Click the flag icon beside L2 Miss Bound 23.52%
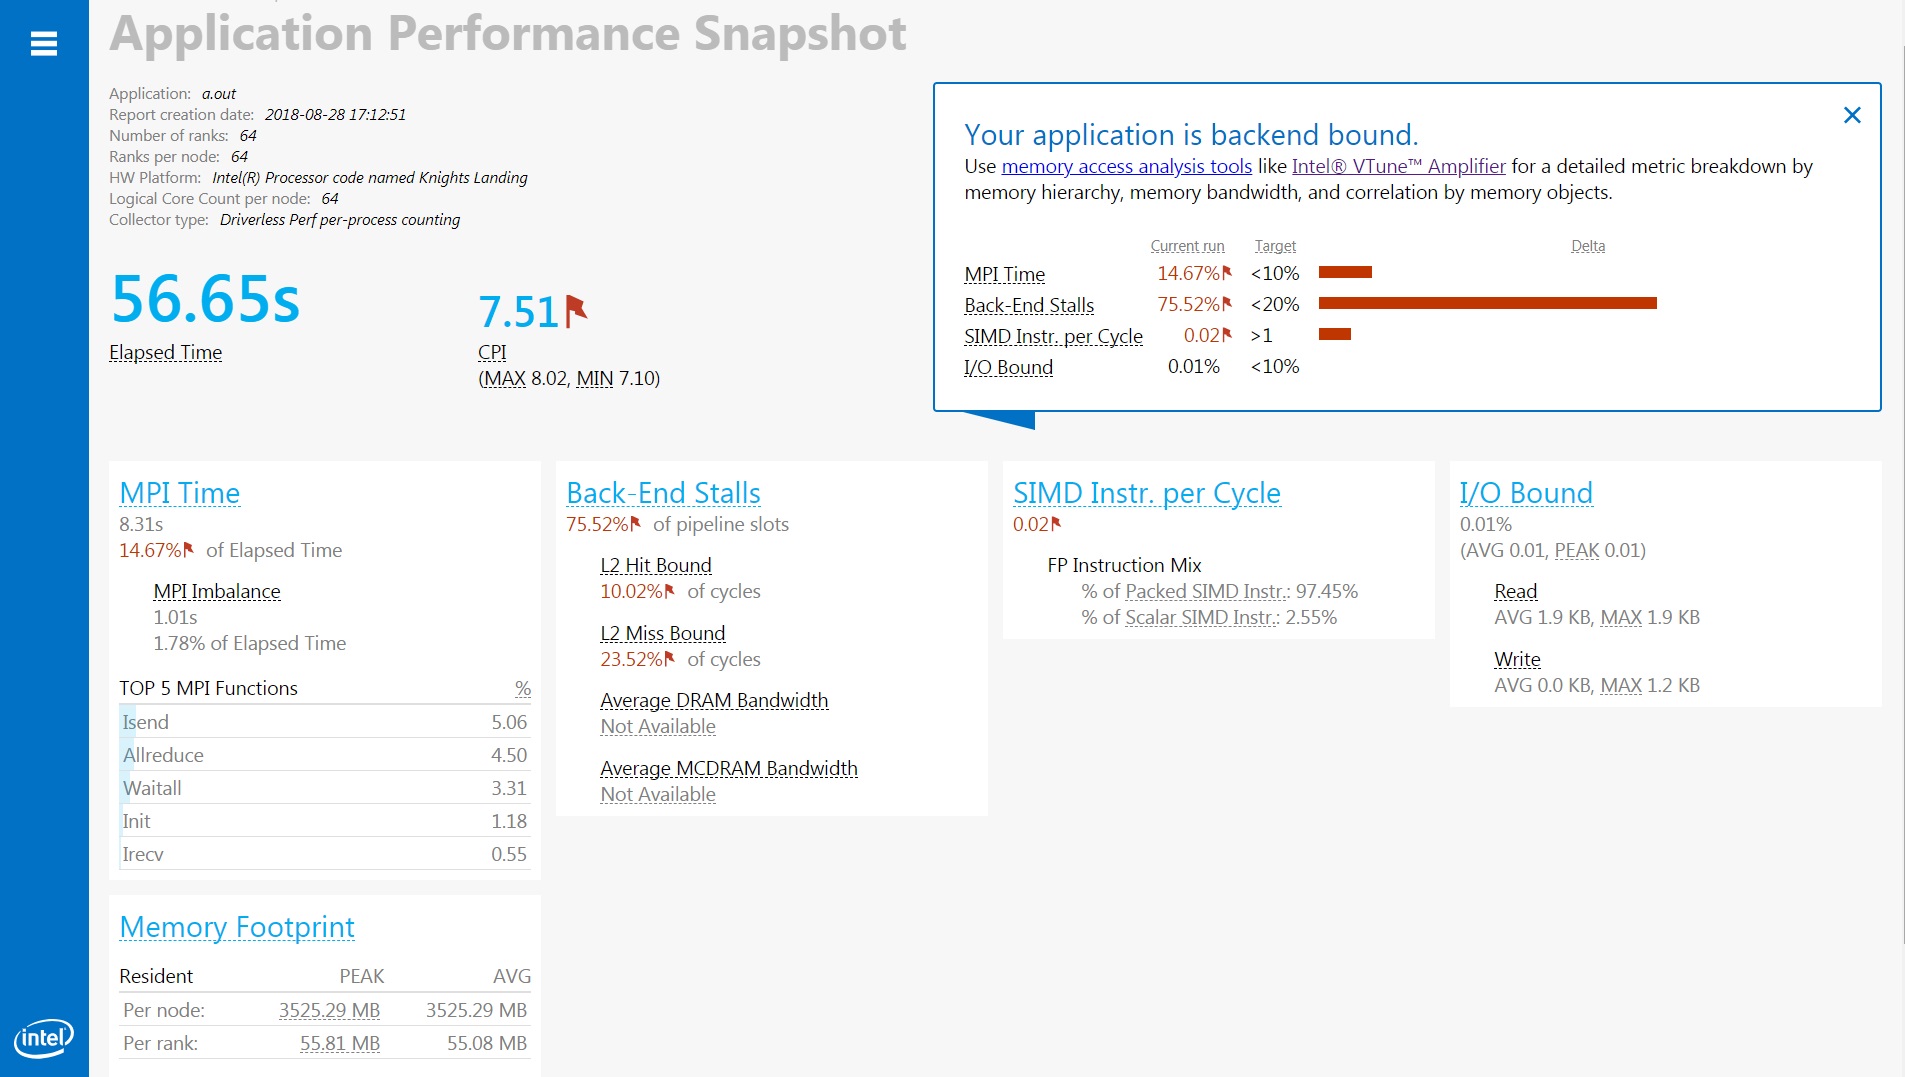Image resolution: width=1905 pixels, height=1077 pixels. [x=670, y=658]
